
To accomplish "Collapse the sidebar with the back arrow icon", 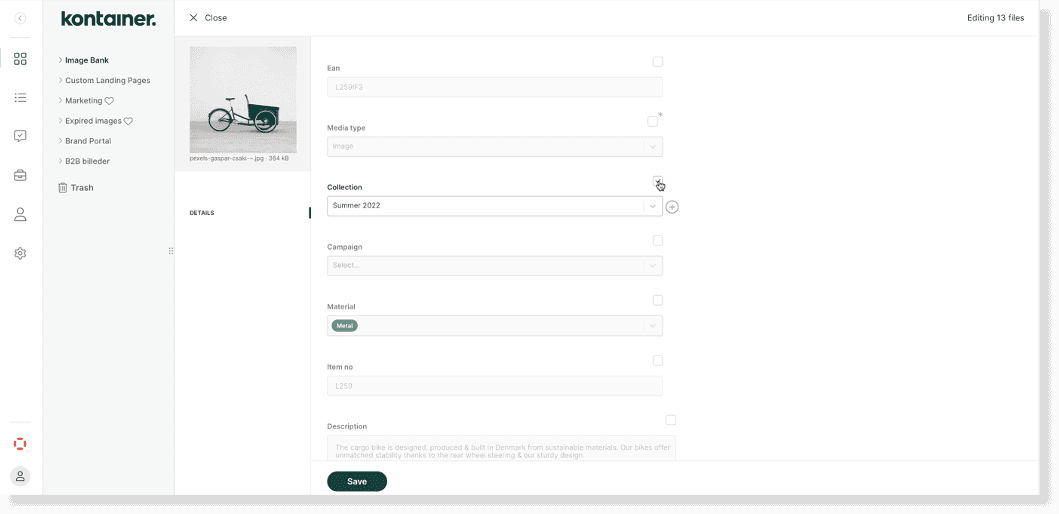I will 20,18.
